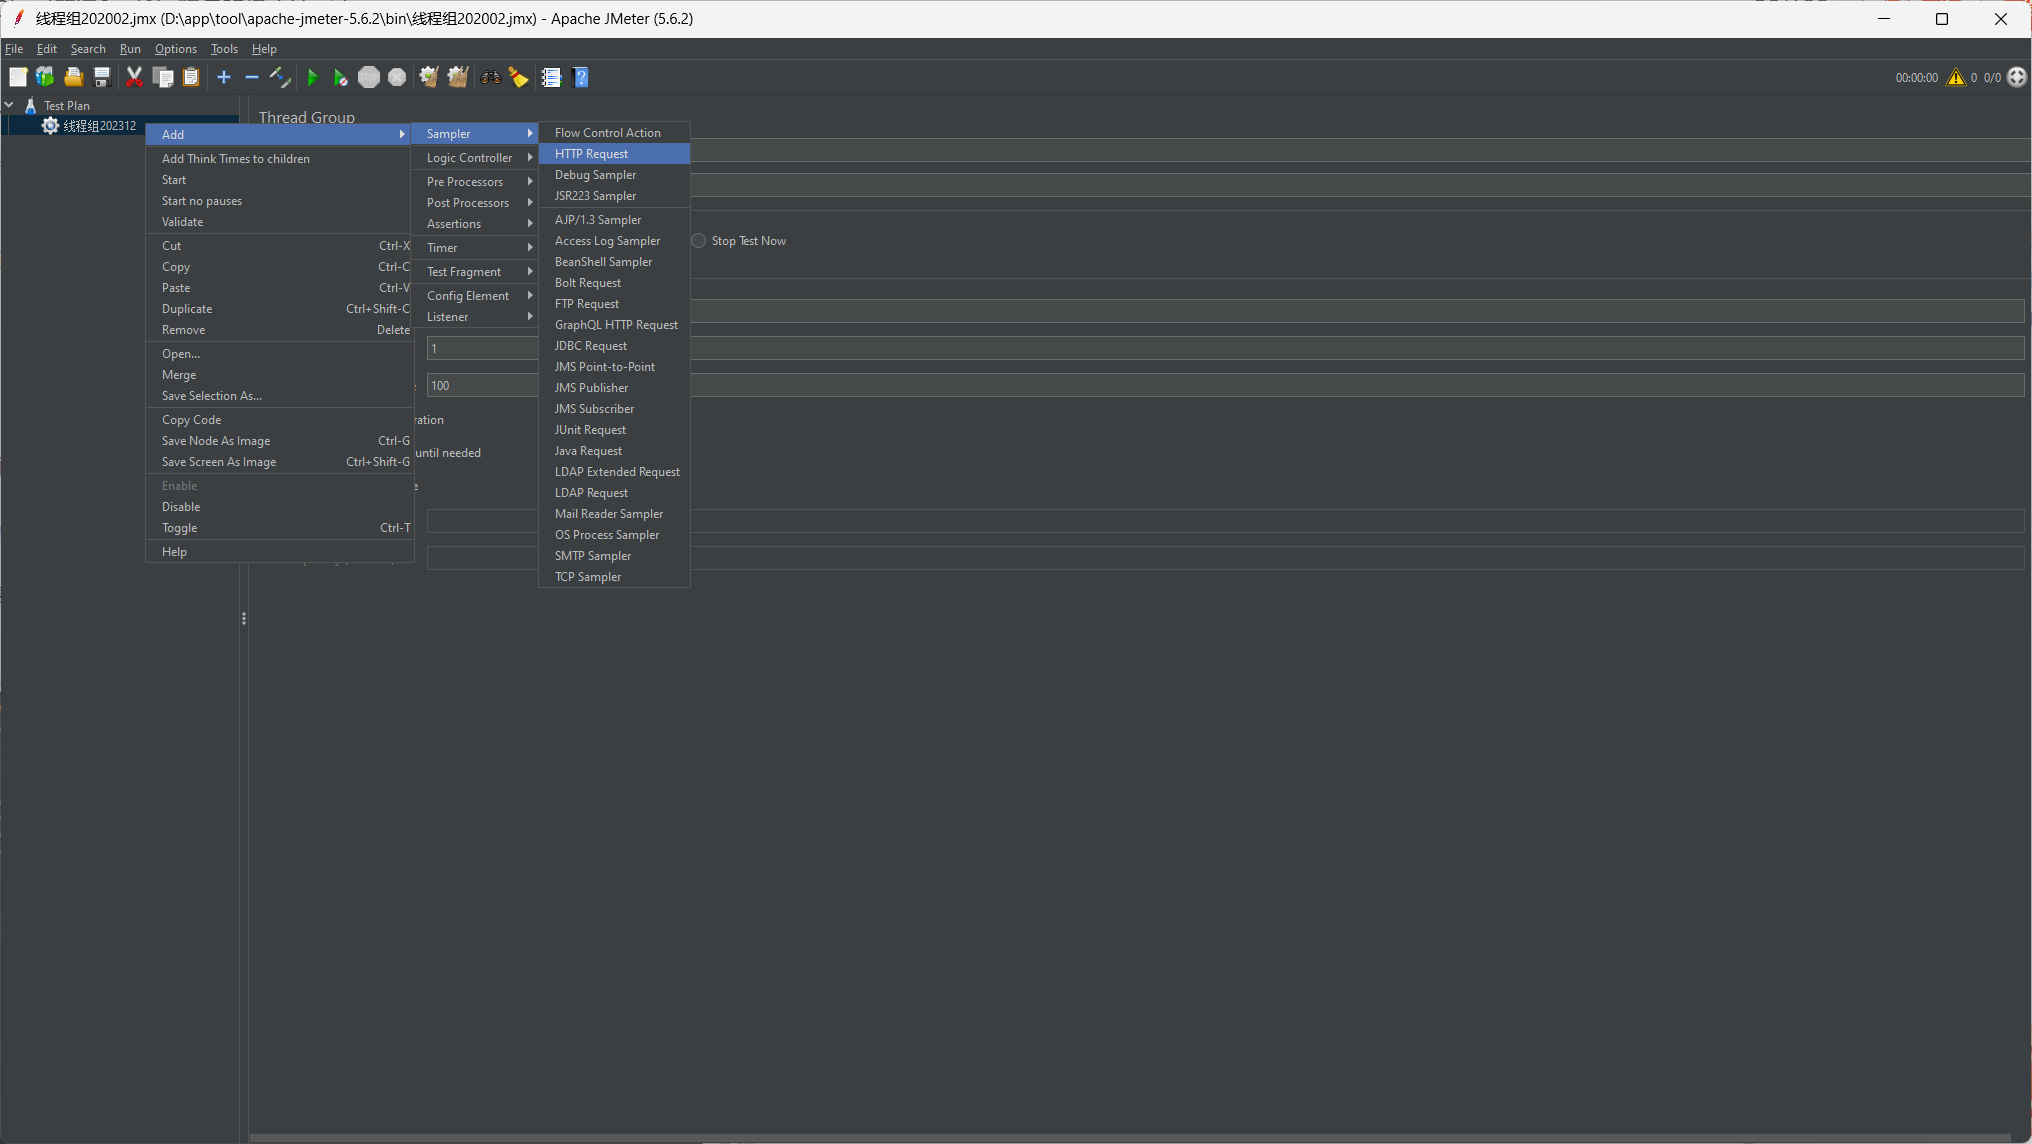The image size is (2032, 1144).
Task: Click the Expand All plus icon
Action: click(x=224, y=77)
